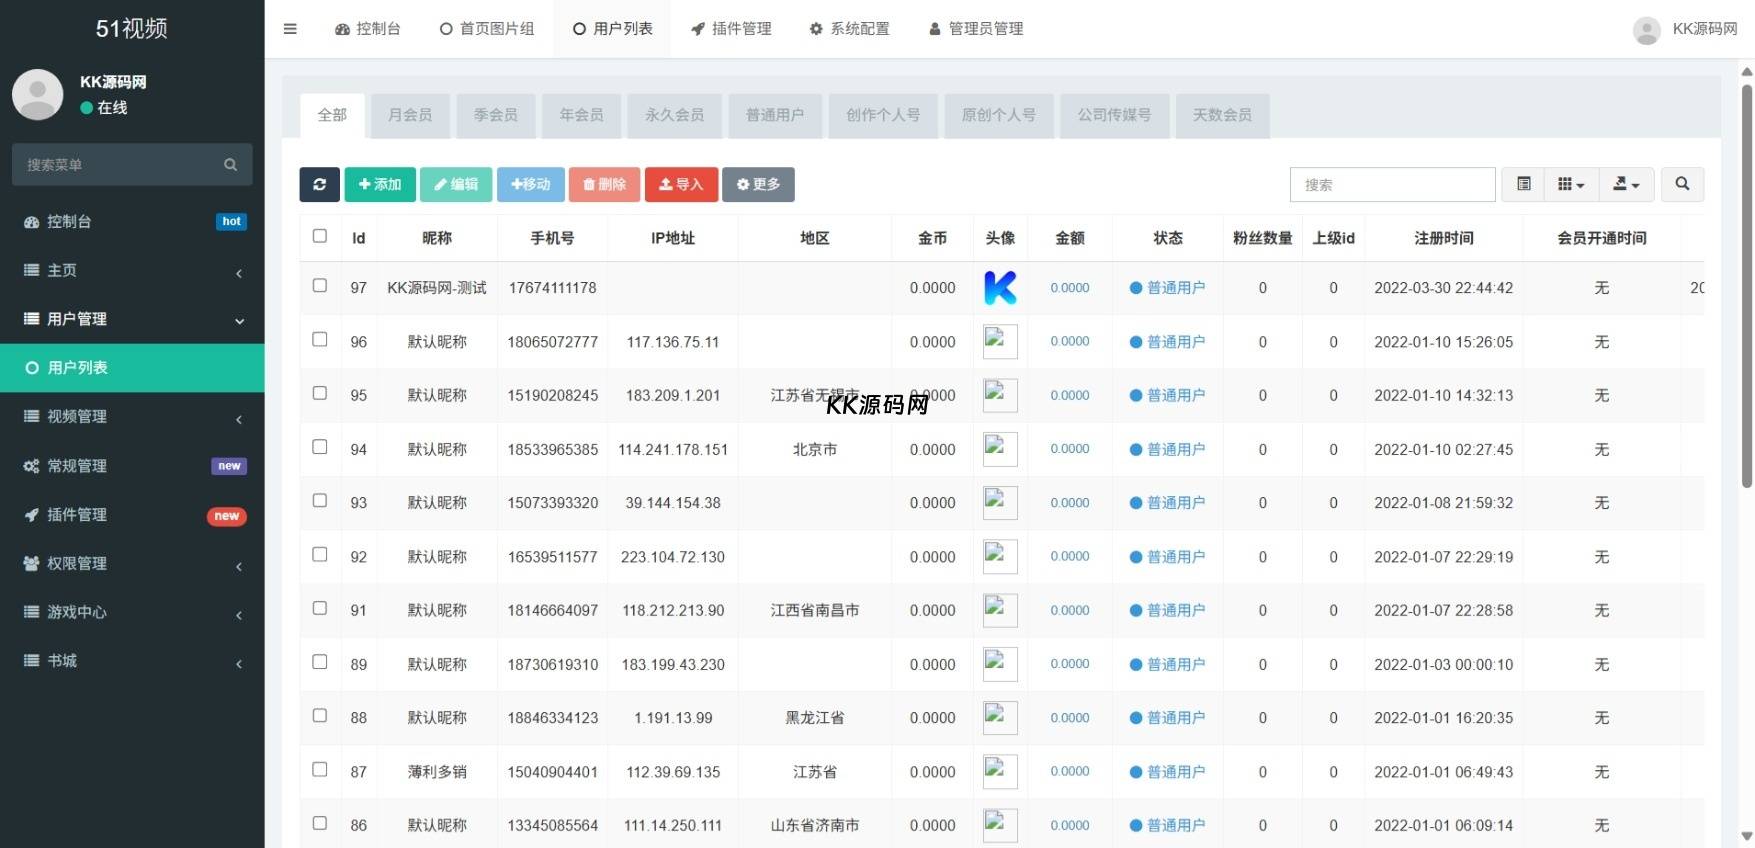This screenshot has height=848, width=1755.
Task: Toggle the sidebar hamburger menu icon
Action: click(290, 29)
